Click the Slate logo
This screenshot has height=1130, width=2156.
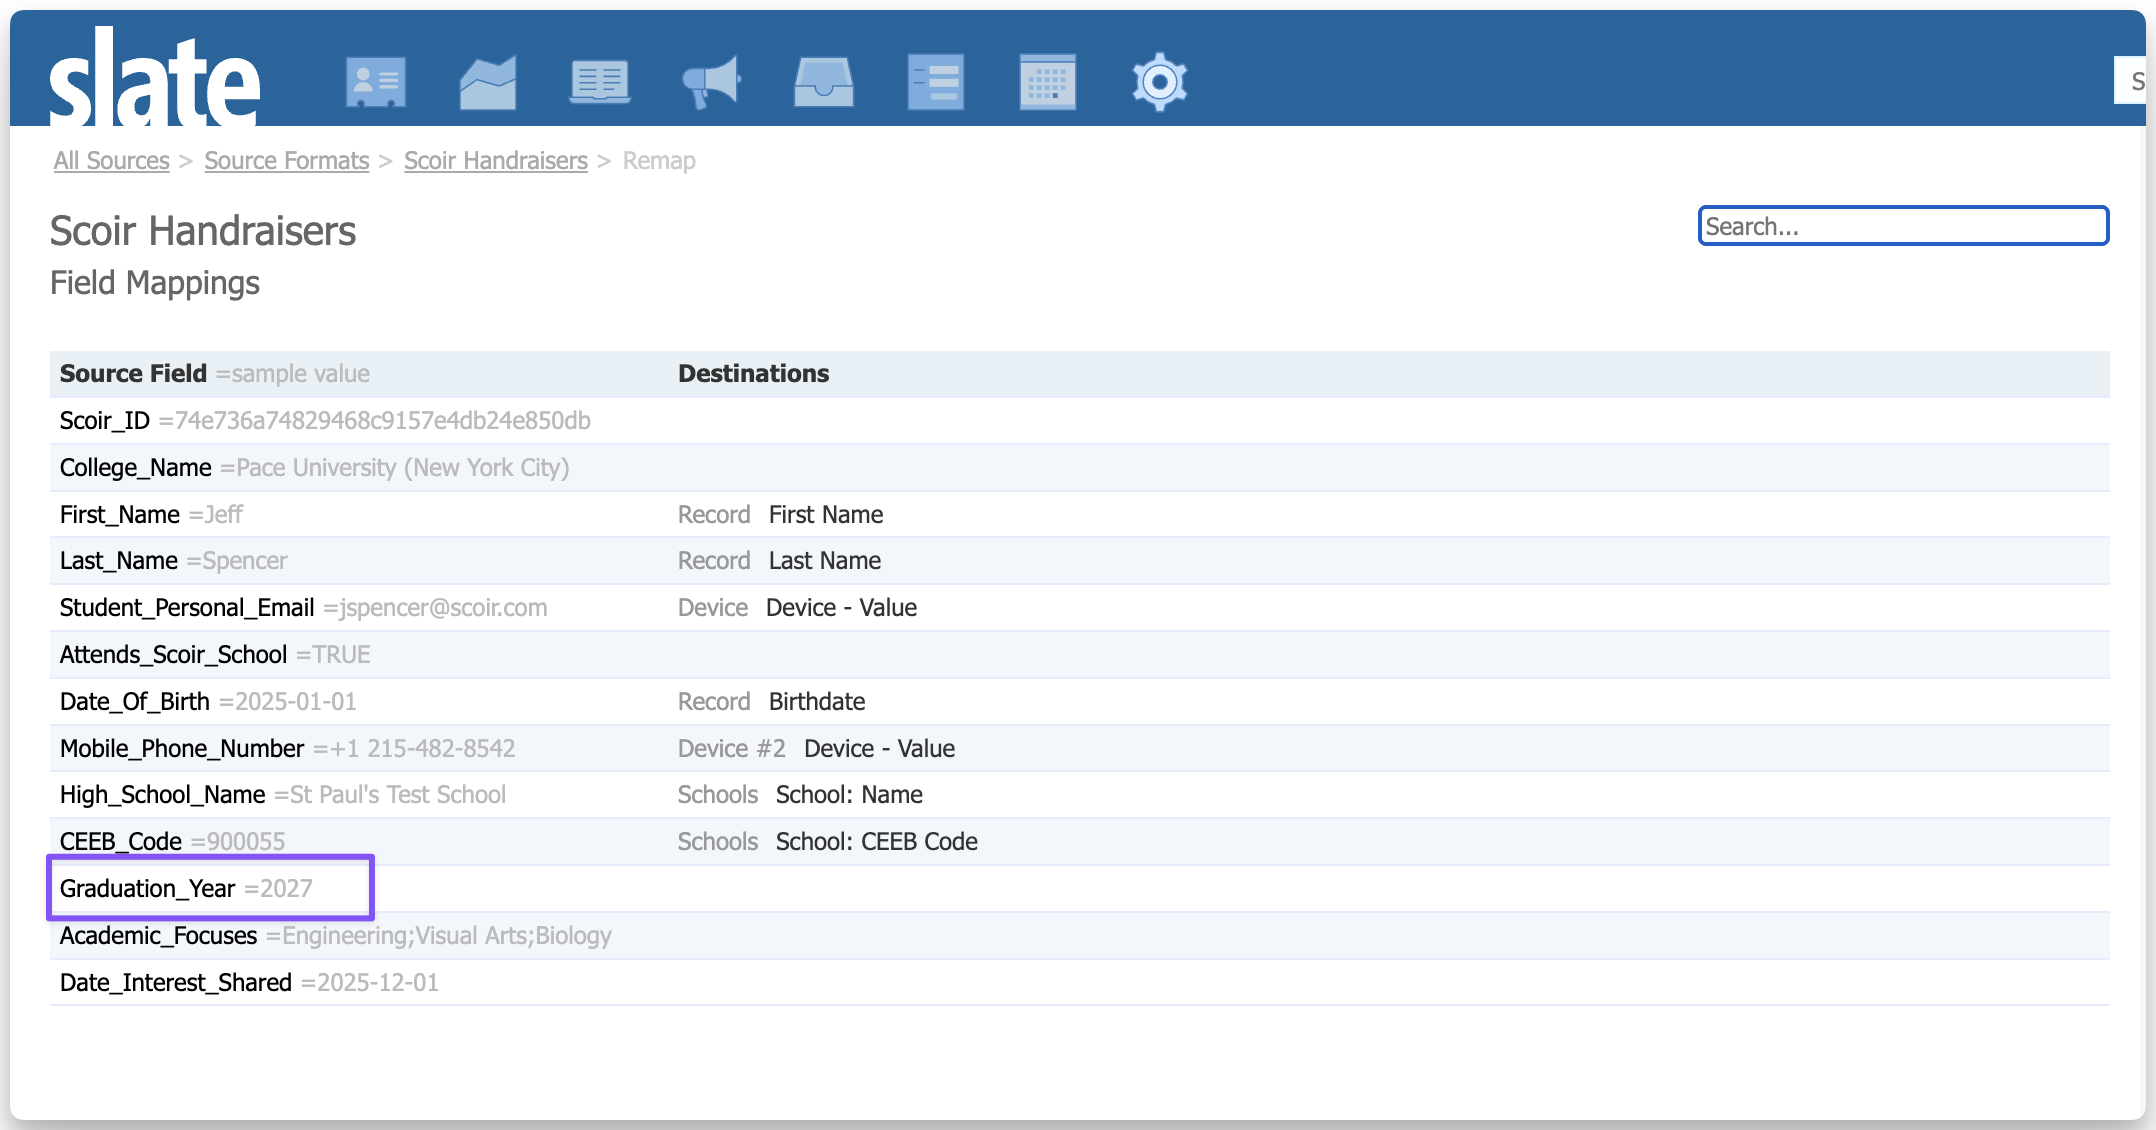155,80
